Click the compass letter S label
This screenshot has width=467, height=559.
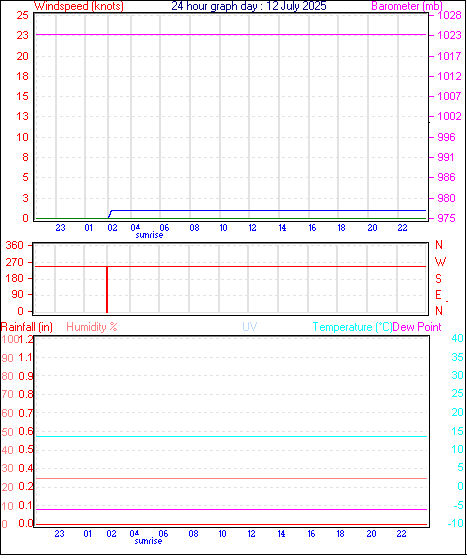click(x=438, y=278)
